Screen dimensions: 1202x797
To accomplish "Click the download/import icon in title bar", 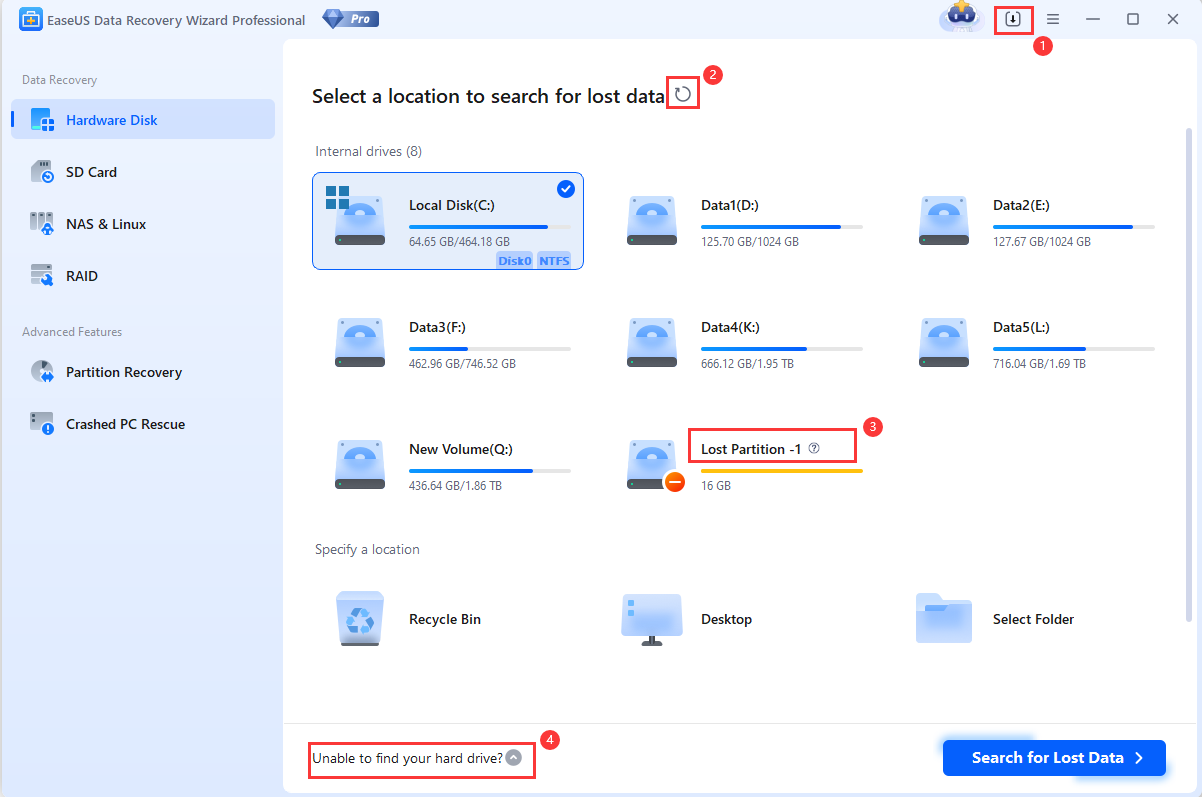I will [1013, 19].
